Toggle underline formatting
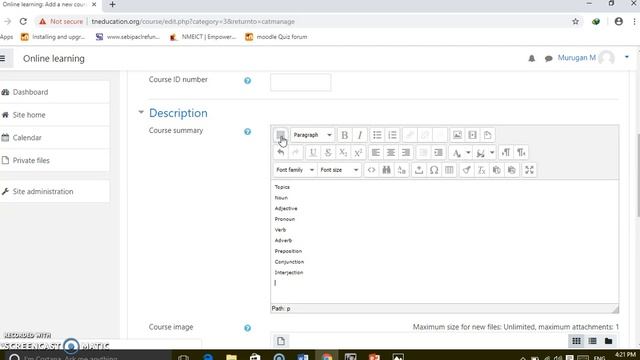 click(x=313, y=153)
